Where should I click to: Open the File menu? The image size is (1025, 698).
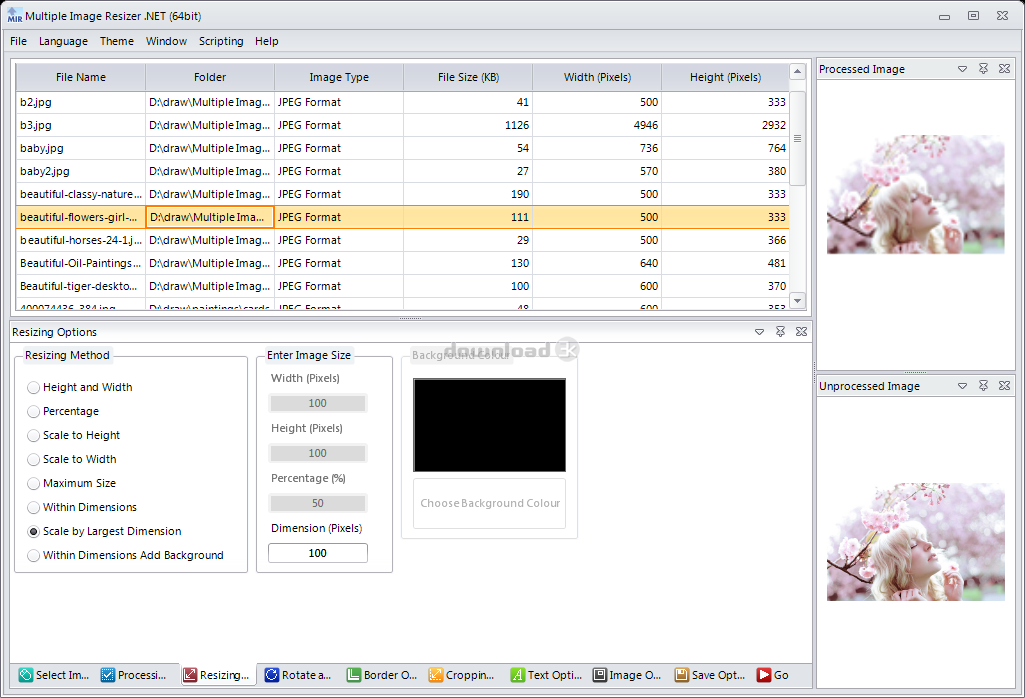point(18,41)
